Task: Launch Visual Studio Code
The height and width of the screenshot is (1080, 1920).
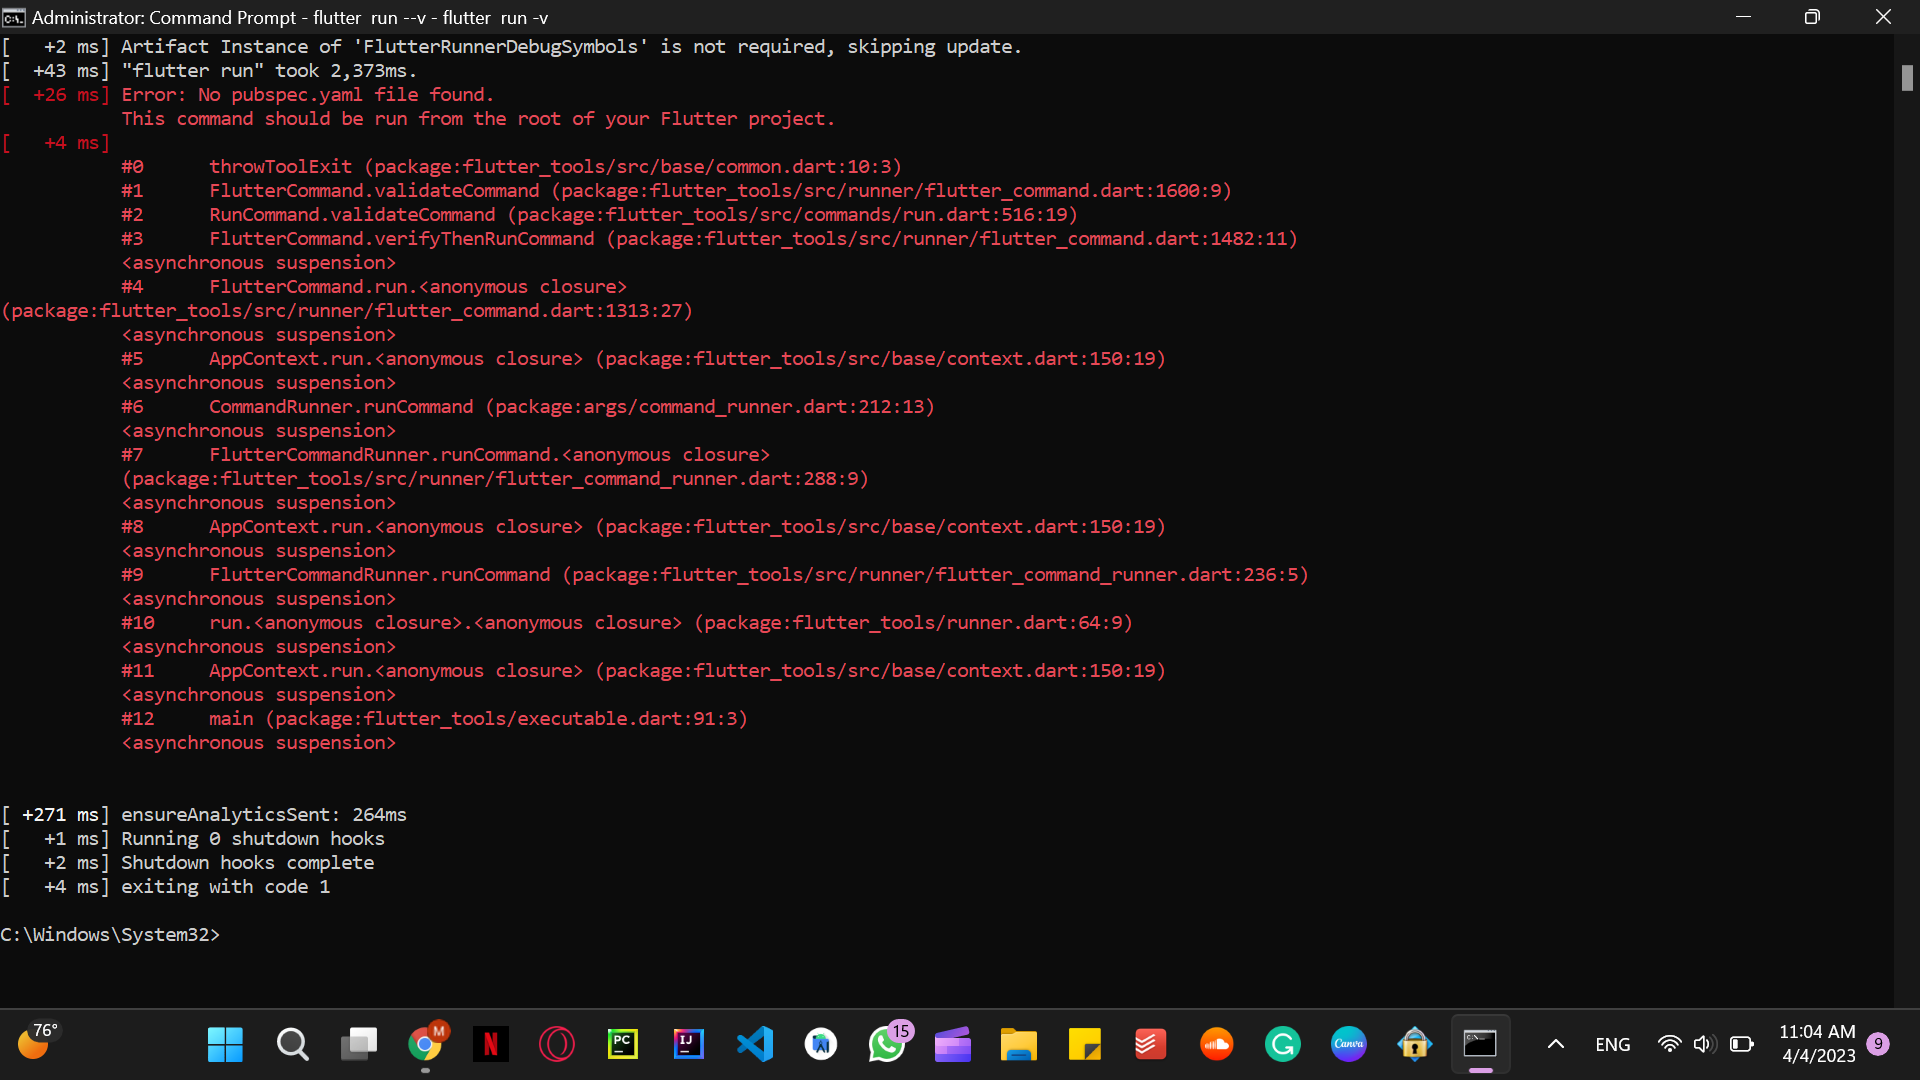Action: pyautogui.click(x=755, y=1043)
